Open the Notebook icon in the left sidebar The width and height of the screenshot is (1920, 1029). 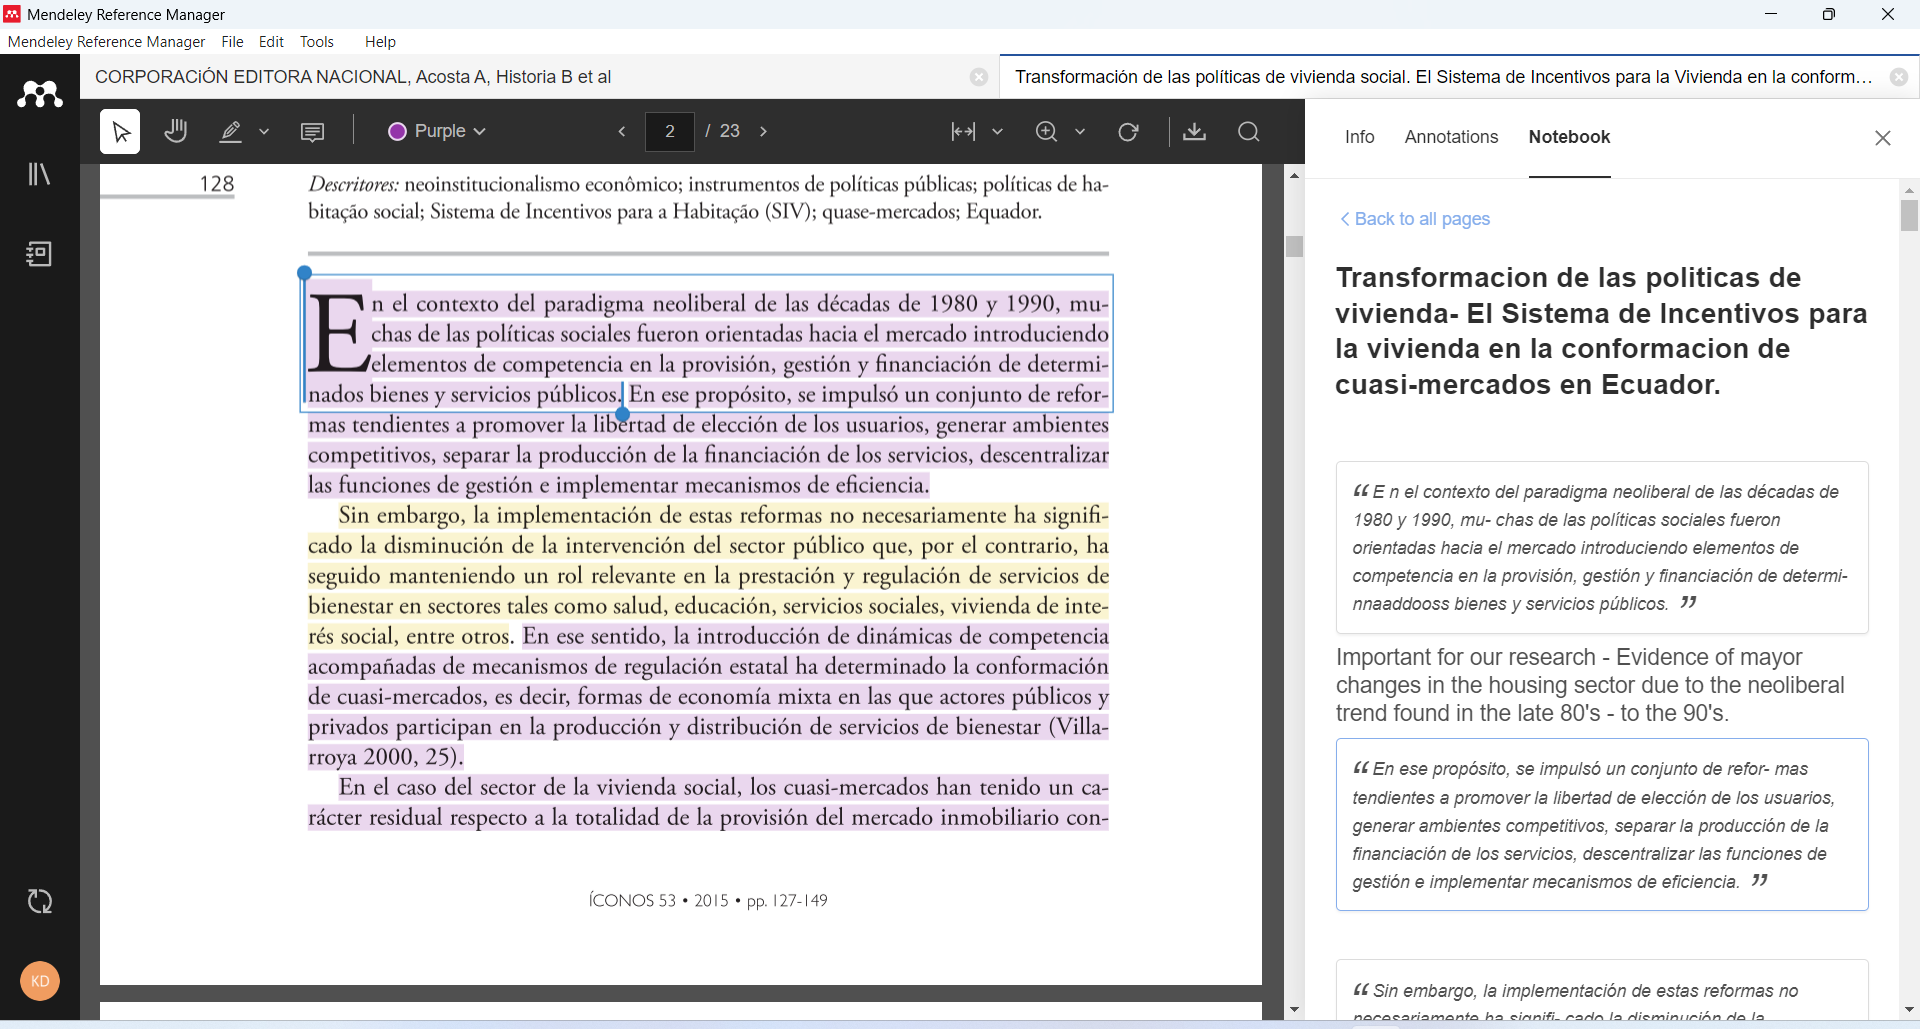tap(39, 254)
